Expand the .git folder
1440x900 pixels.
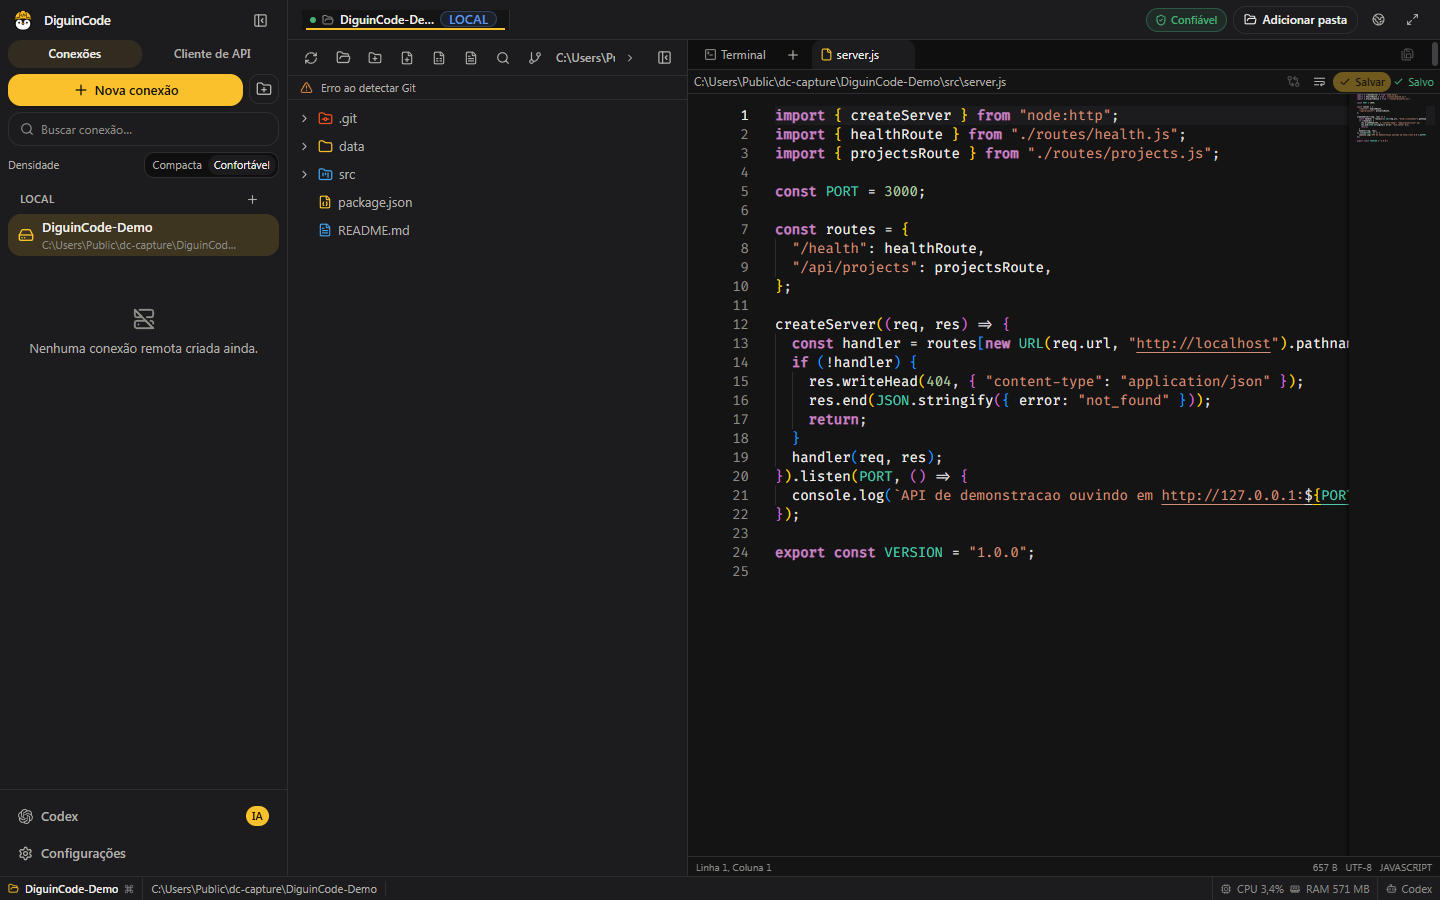(x=305, y=118)
